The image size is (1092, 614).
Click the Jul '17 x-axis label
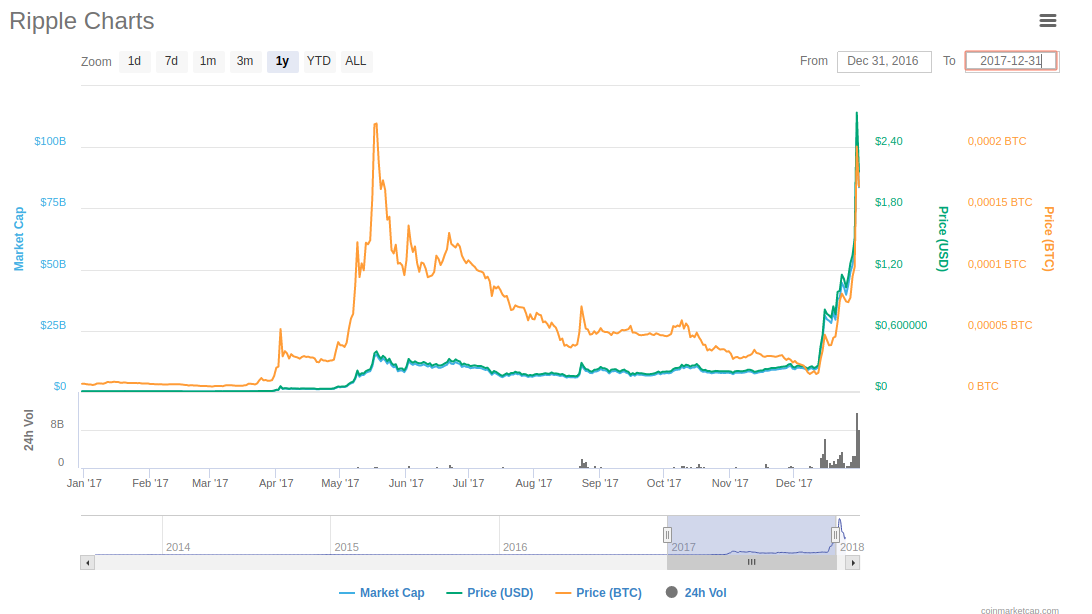click(468, 483)
